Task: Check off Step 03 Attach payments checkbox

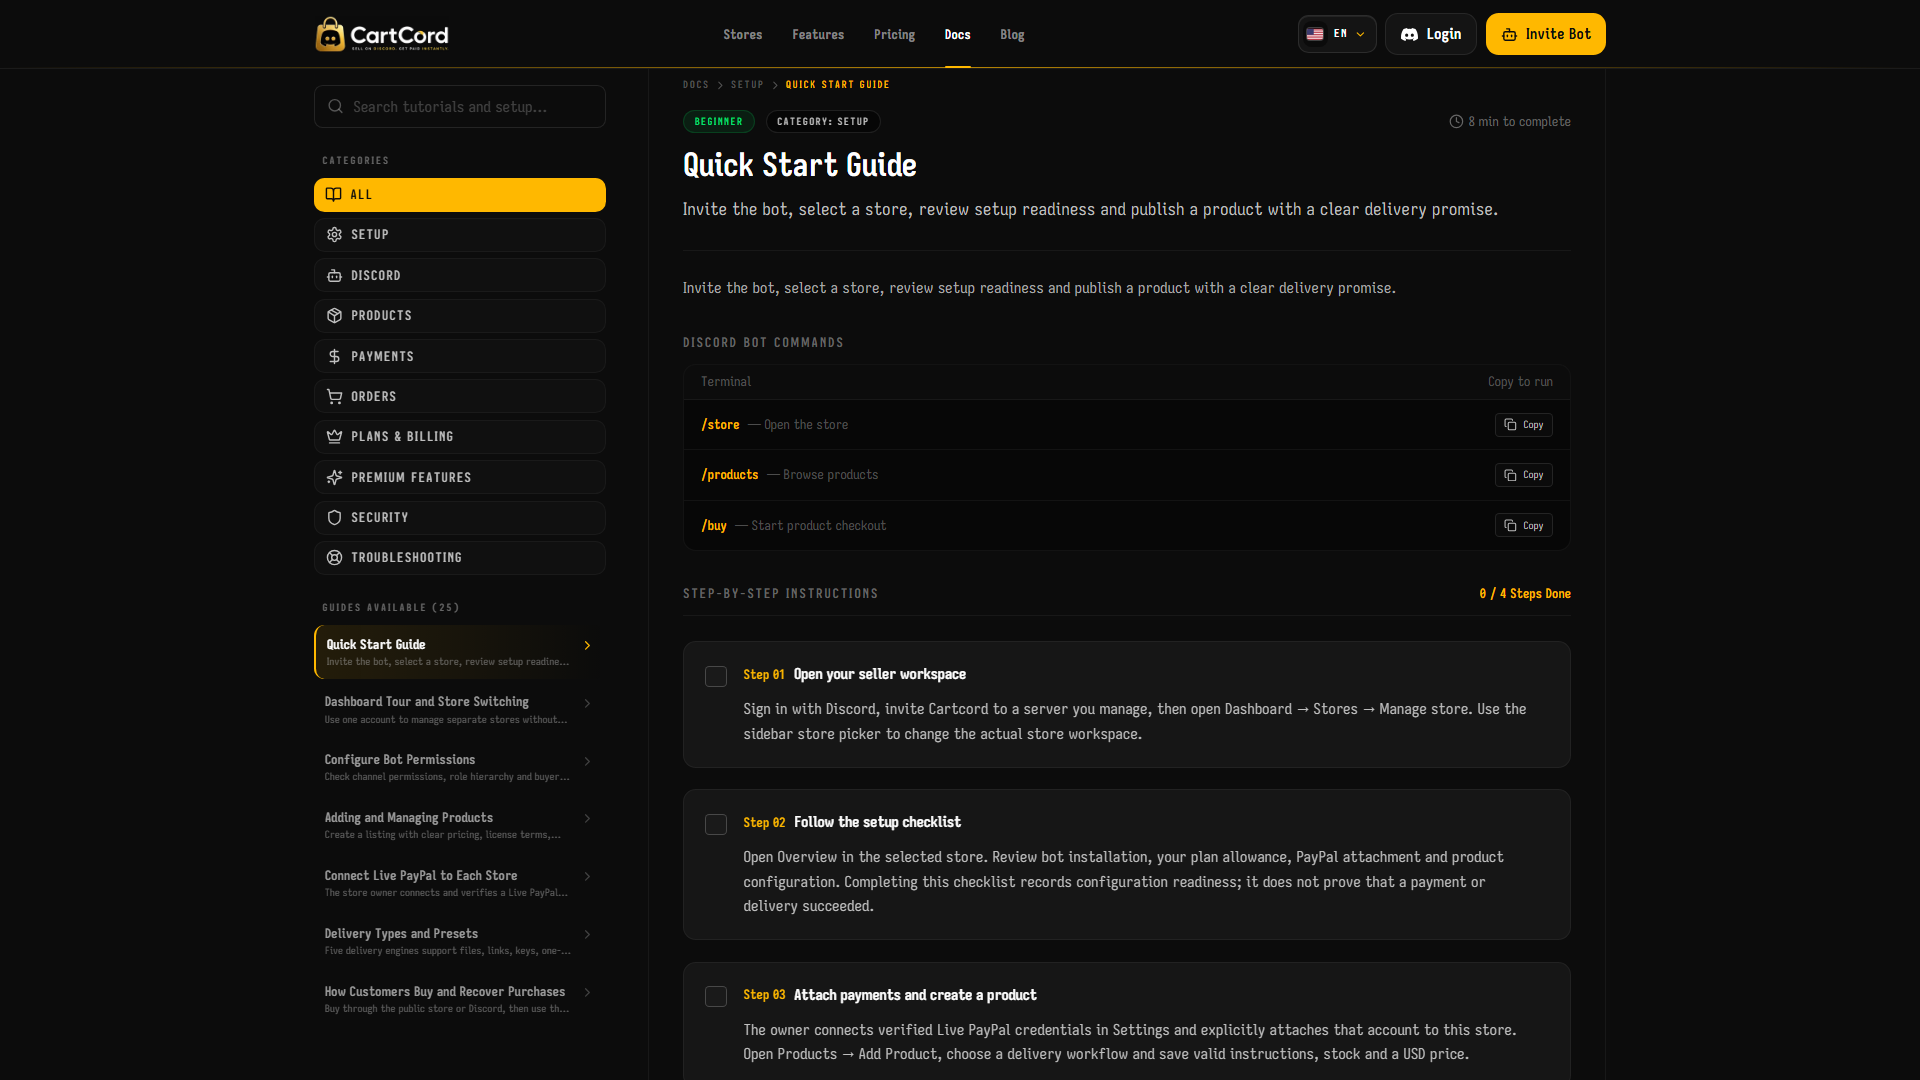Action: pos(716,997)
